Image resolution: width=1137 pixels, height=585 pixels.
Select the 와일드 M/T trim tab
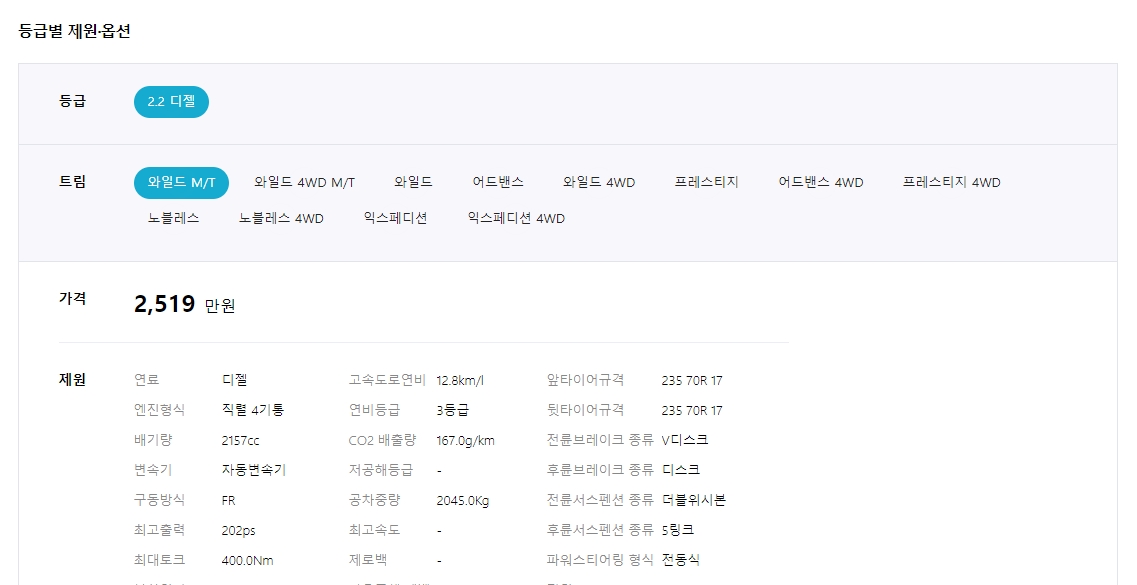(180, 182)
